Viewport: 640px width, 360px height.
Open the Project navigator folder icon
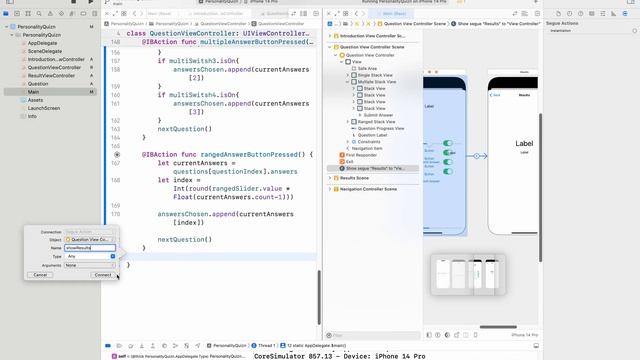[x=6, y=13]
